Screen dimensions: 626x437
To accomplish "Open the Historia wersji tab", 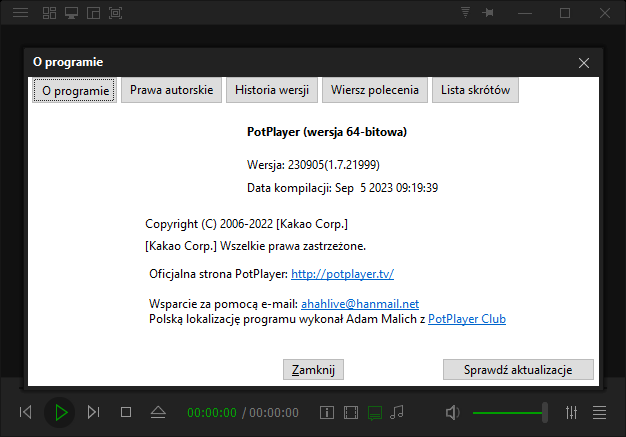I will pos(272,90).
